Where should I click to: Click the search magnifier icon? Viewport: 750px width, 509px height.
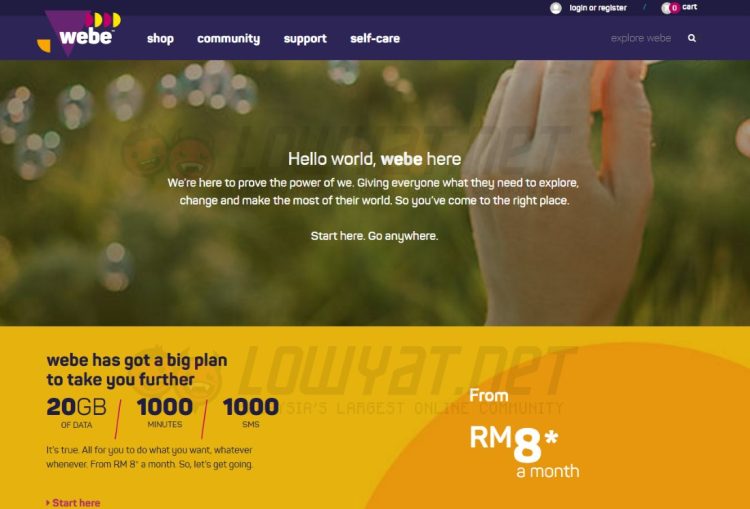pyautogui.click(x=692, y=38)
